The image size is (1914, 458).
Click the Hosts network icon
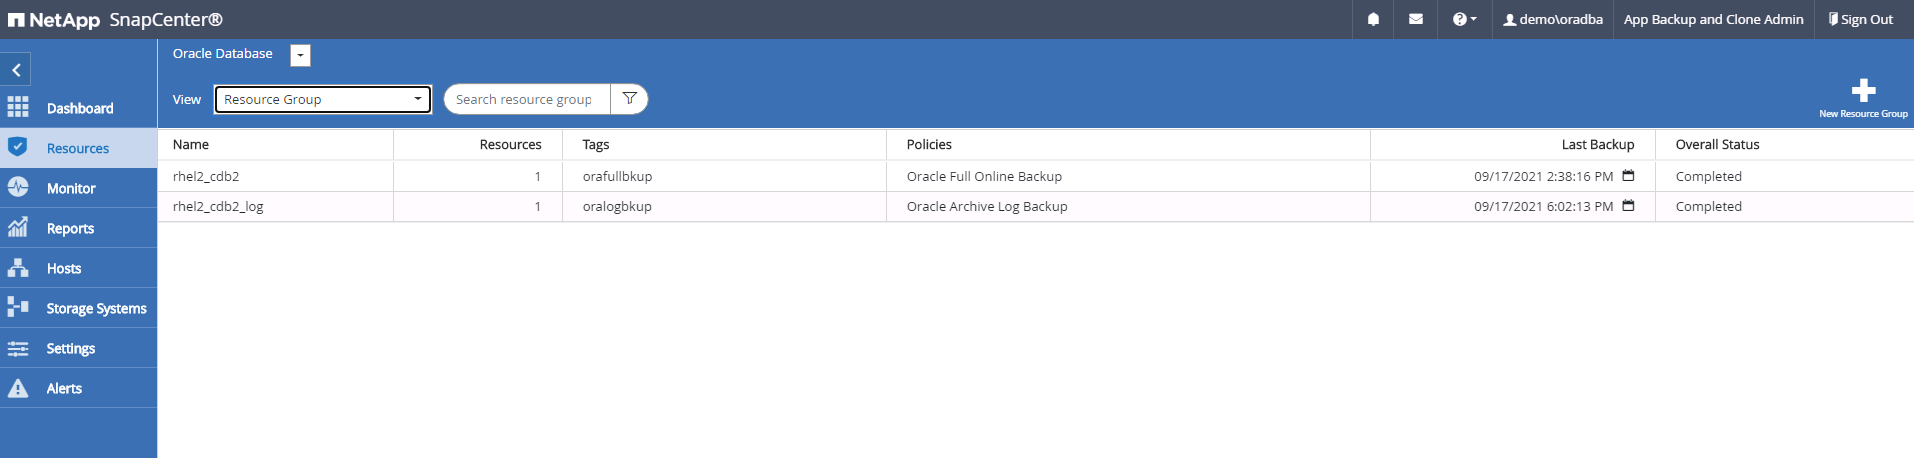18,267
